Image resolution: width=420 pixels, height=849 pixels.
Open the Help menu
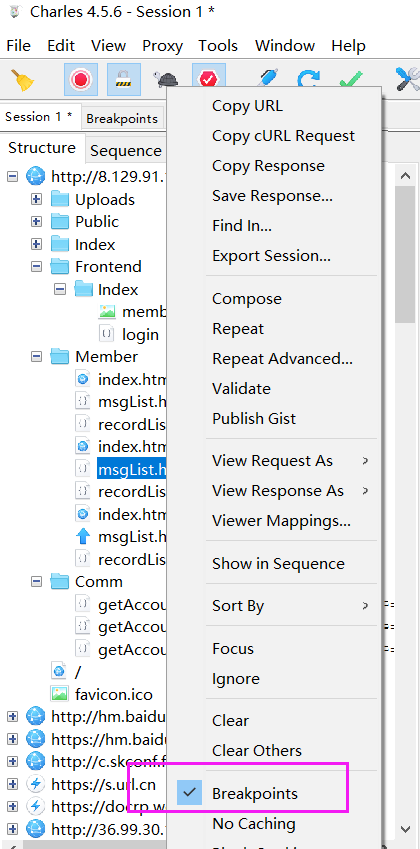coord(349,46)
